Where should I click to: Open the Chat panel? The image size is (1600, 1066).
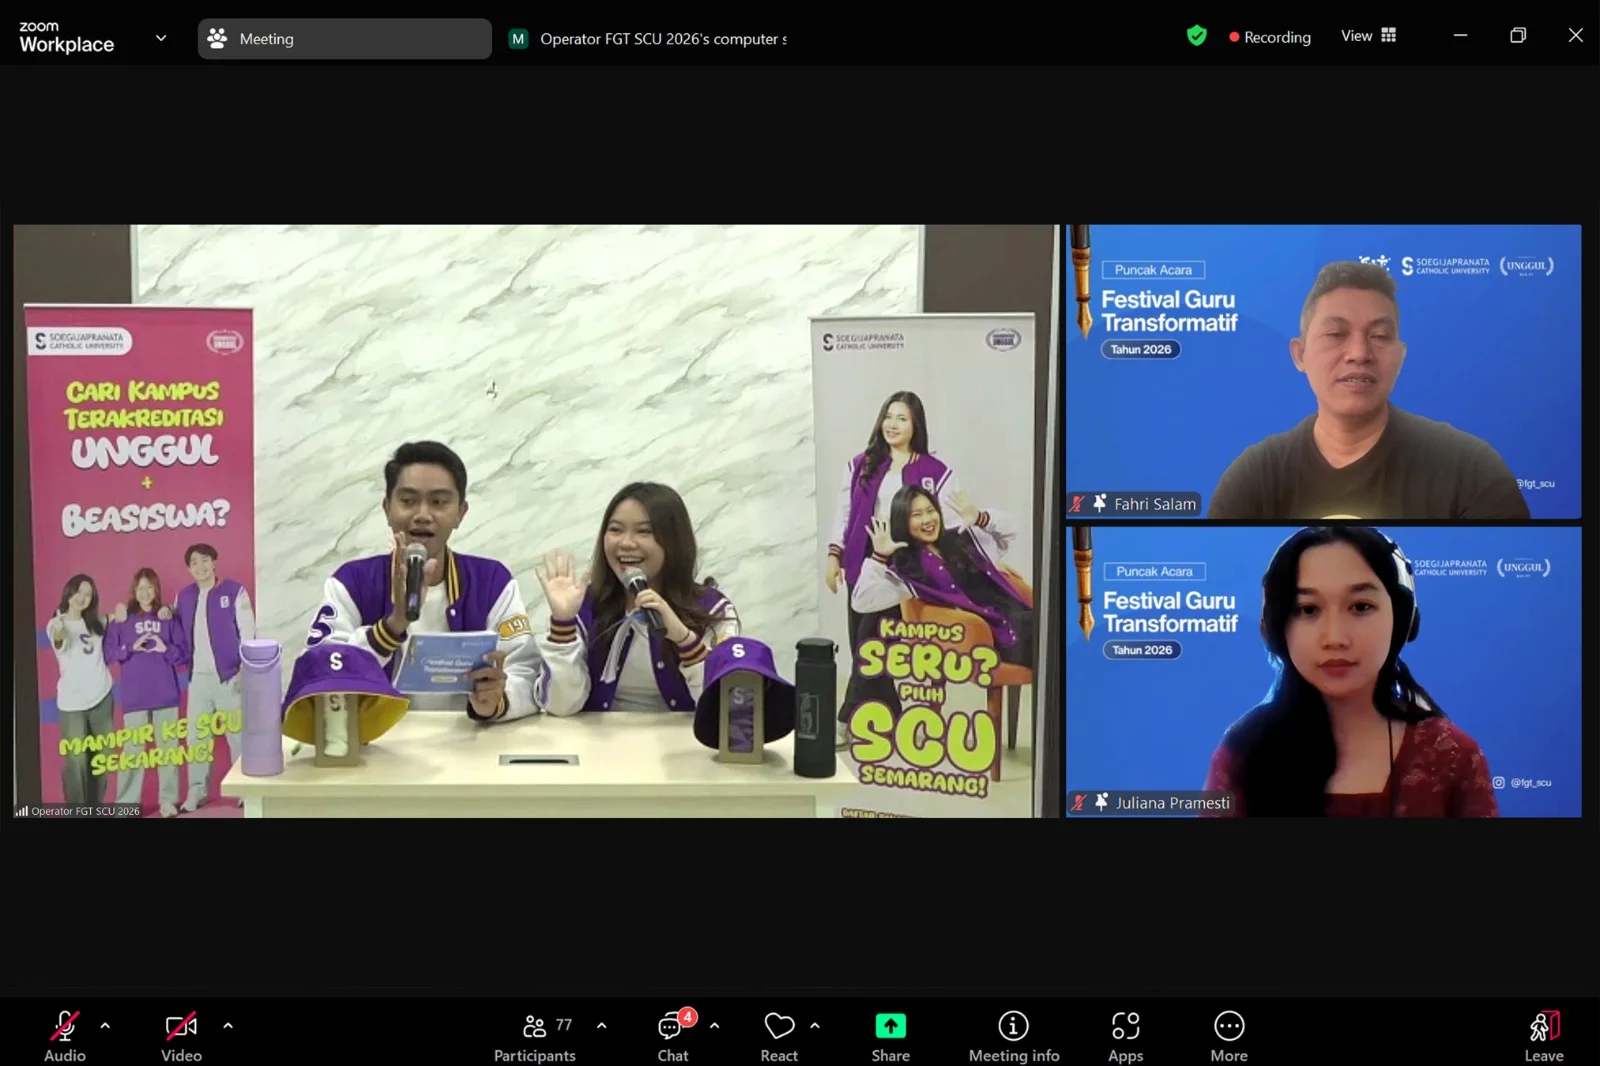click(673, 1036)
